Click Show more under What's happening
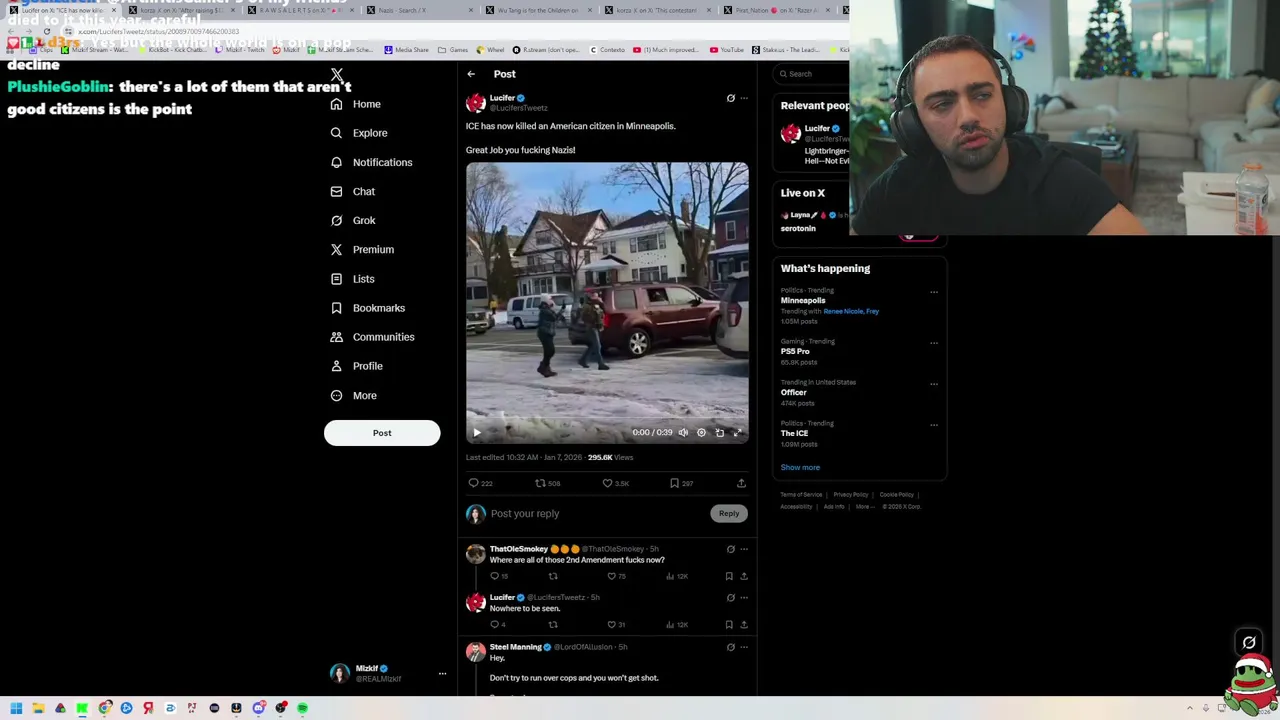The image size is (1280, 720). pyautogui.click(x=800, y=467)
